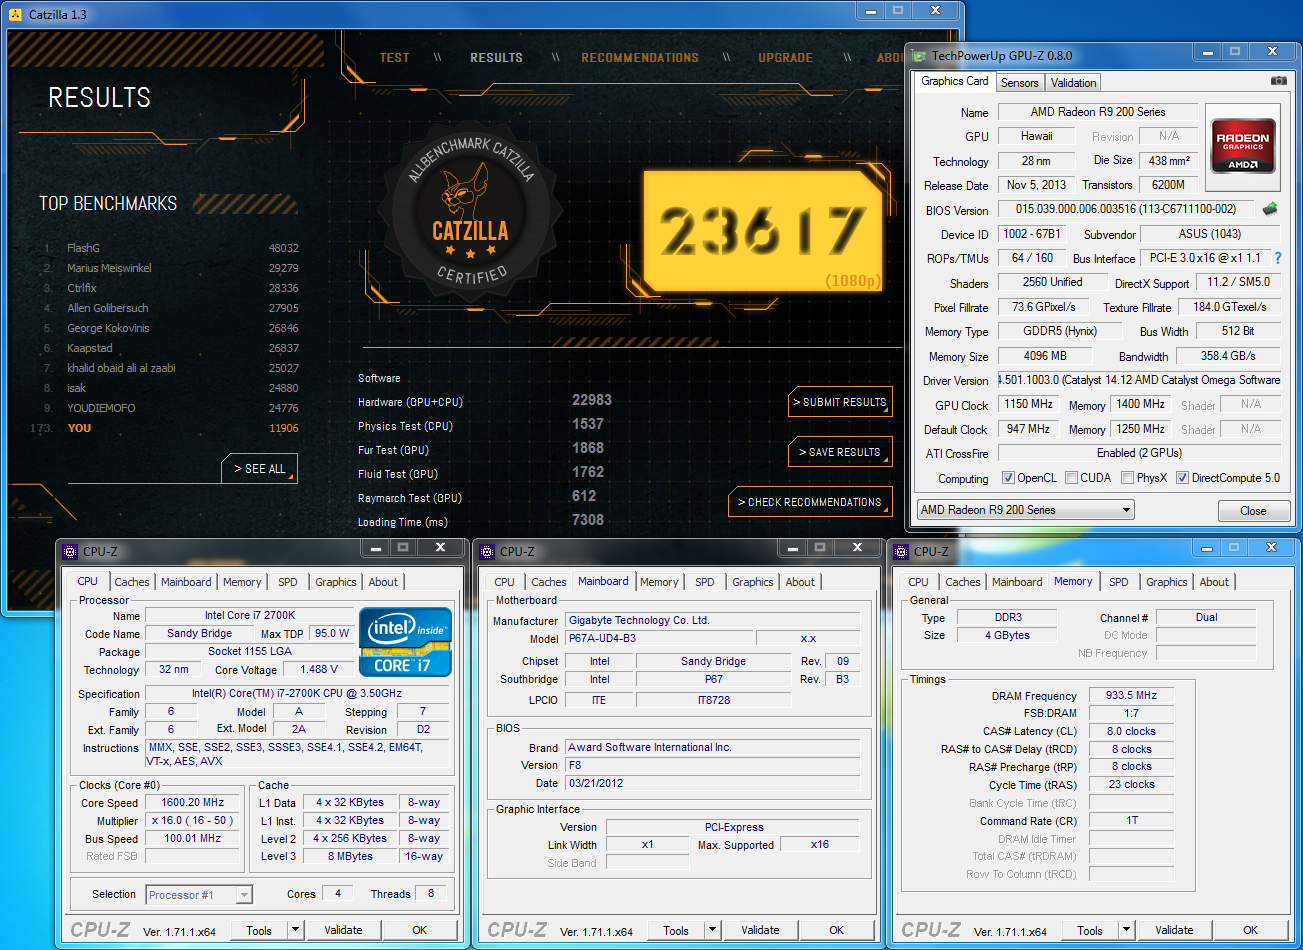Toggle the DirectCompute 5.0 checkbox
Viewport: 1303px width, 950px height.
coord(1183,478)
